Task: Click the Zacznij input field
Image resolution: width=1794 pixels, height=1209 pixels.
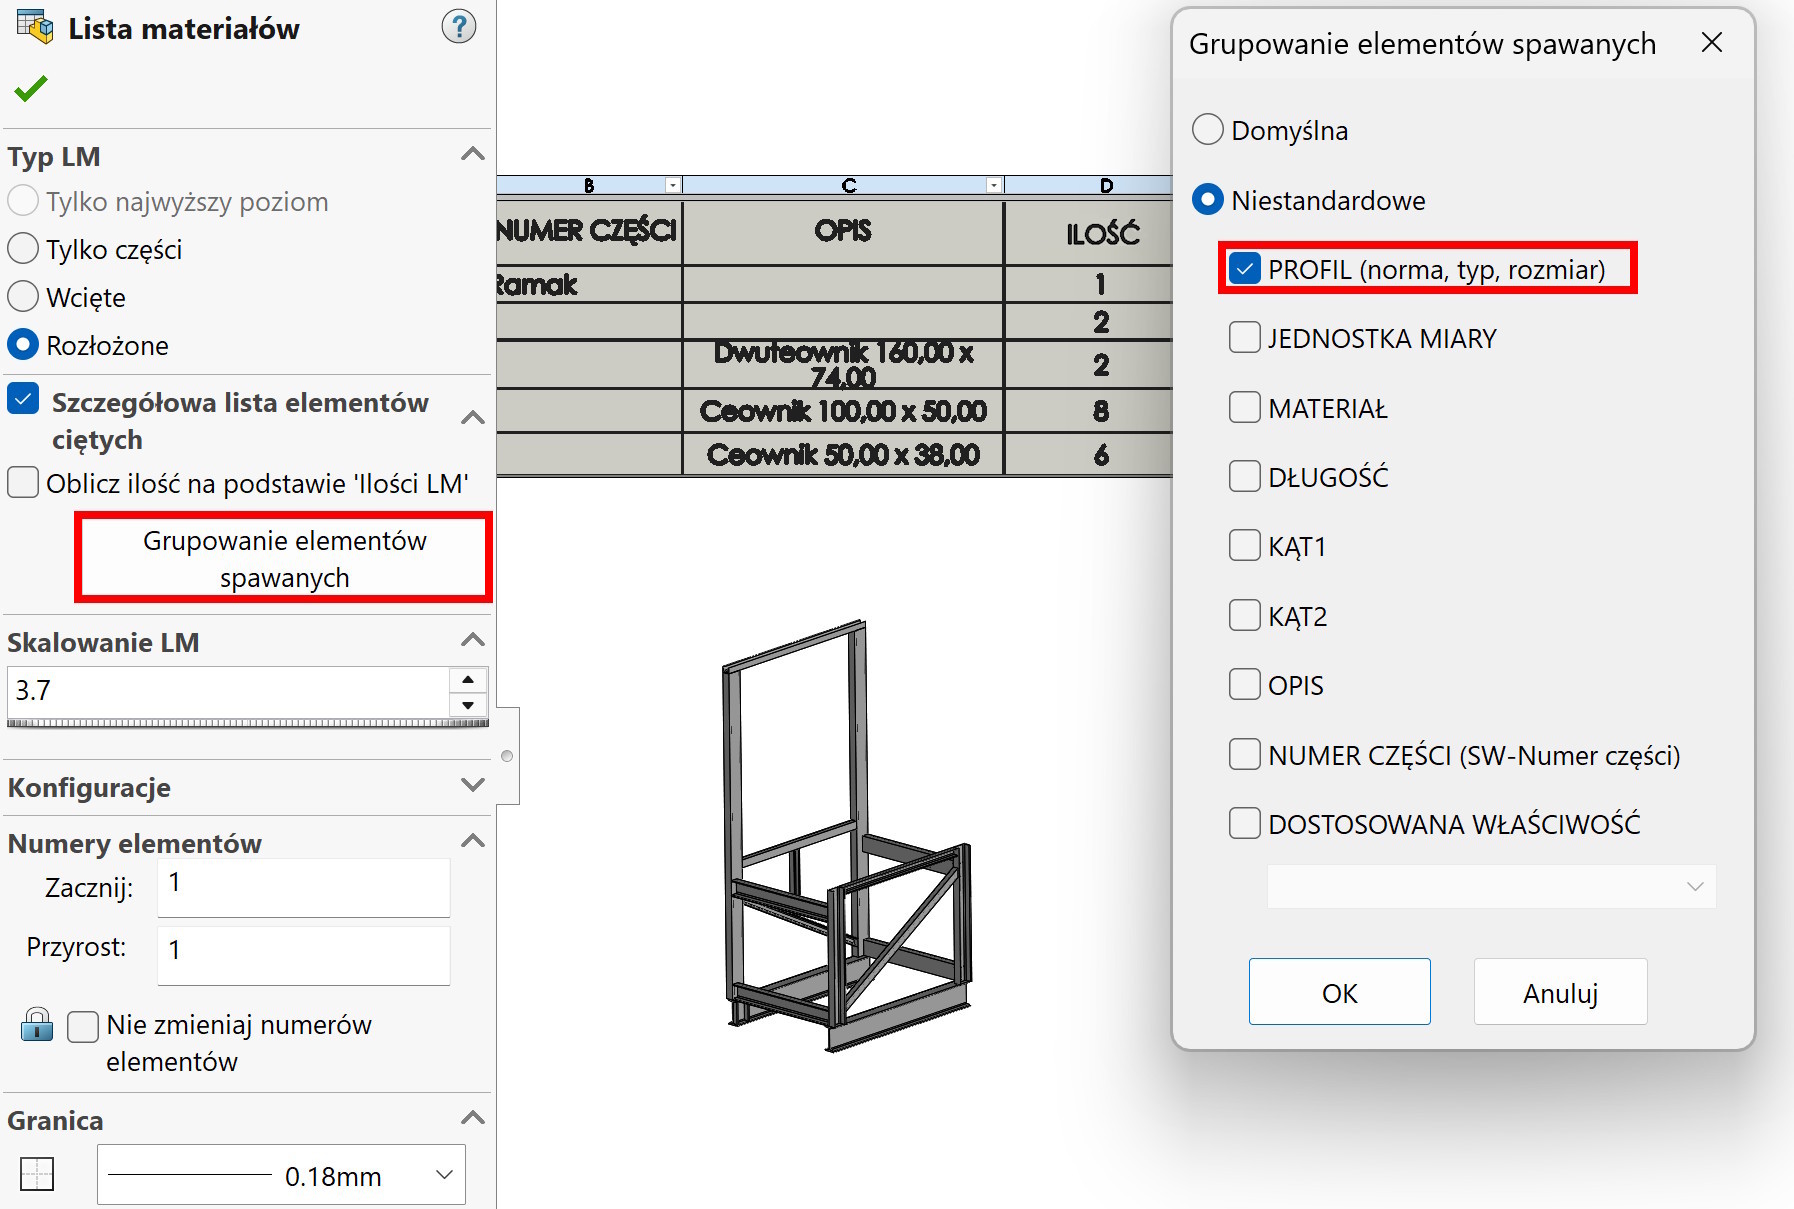Action: click(303, 885)
